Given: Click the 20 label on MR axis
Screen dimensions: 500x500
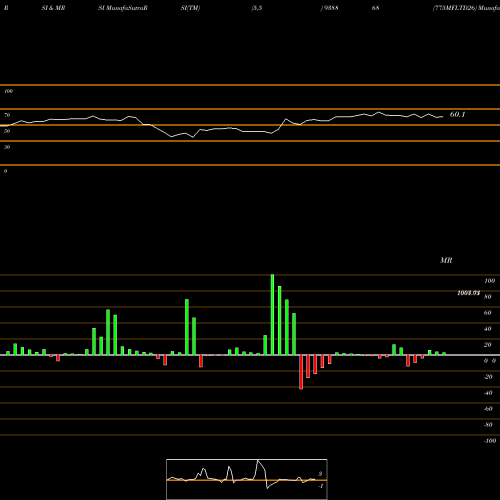Looking at the screenshot, I should pos(488,345).
